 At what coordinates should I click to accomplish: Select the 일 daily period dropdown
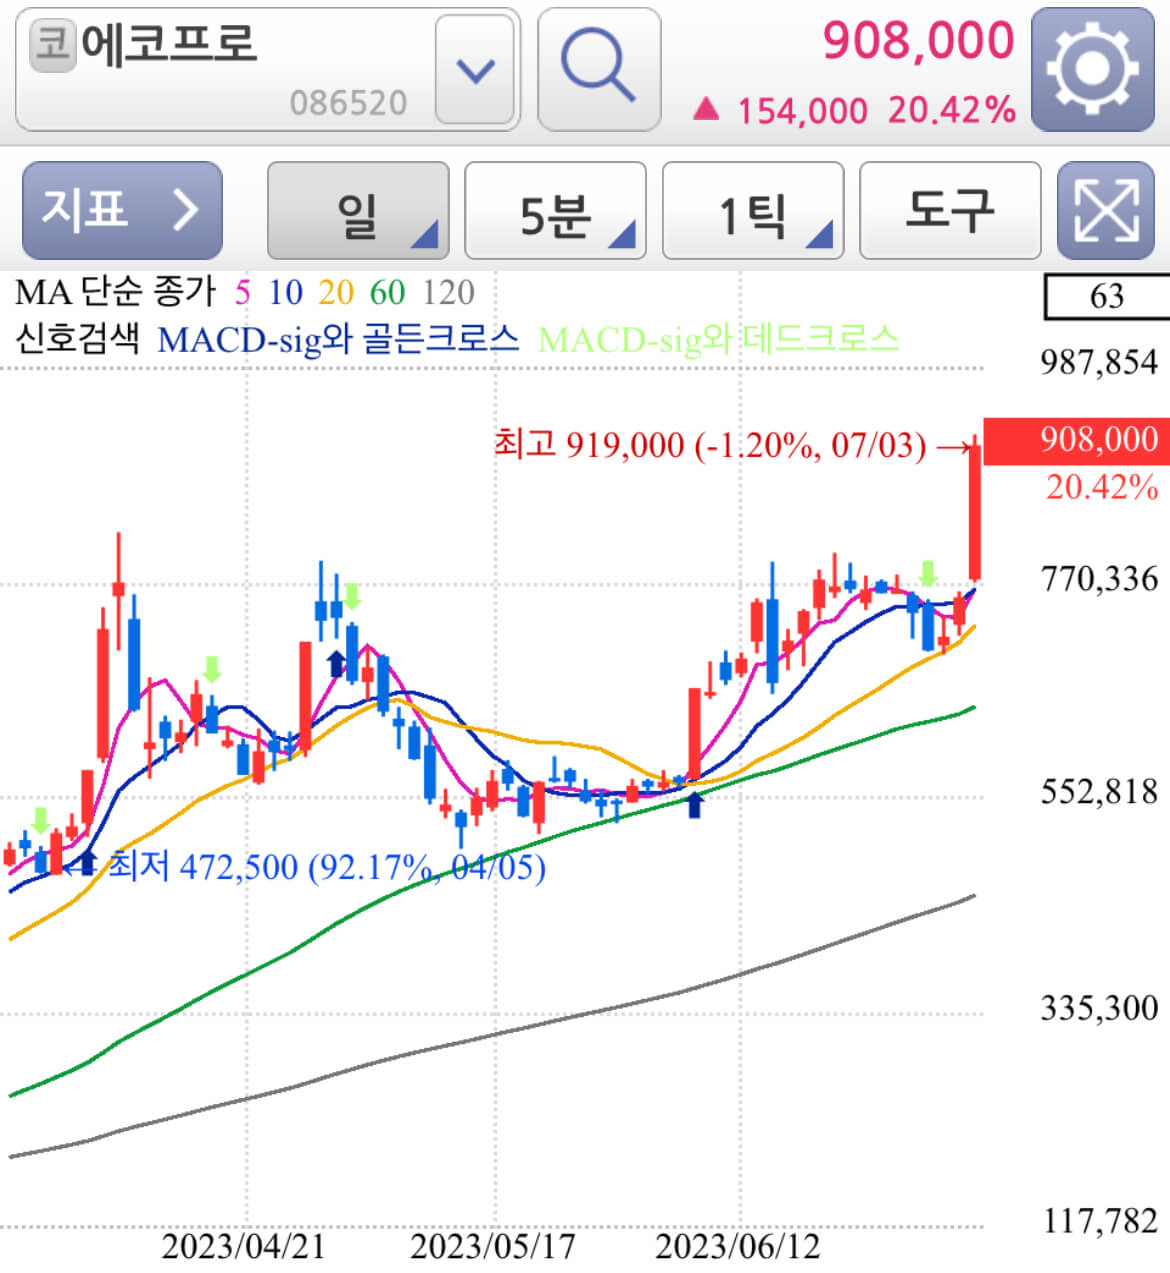click(358, 211)
